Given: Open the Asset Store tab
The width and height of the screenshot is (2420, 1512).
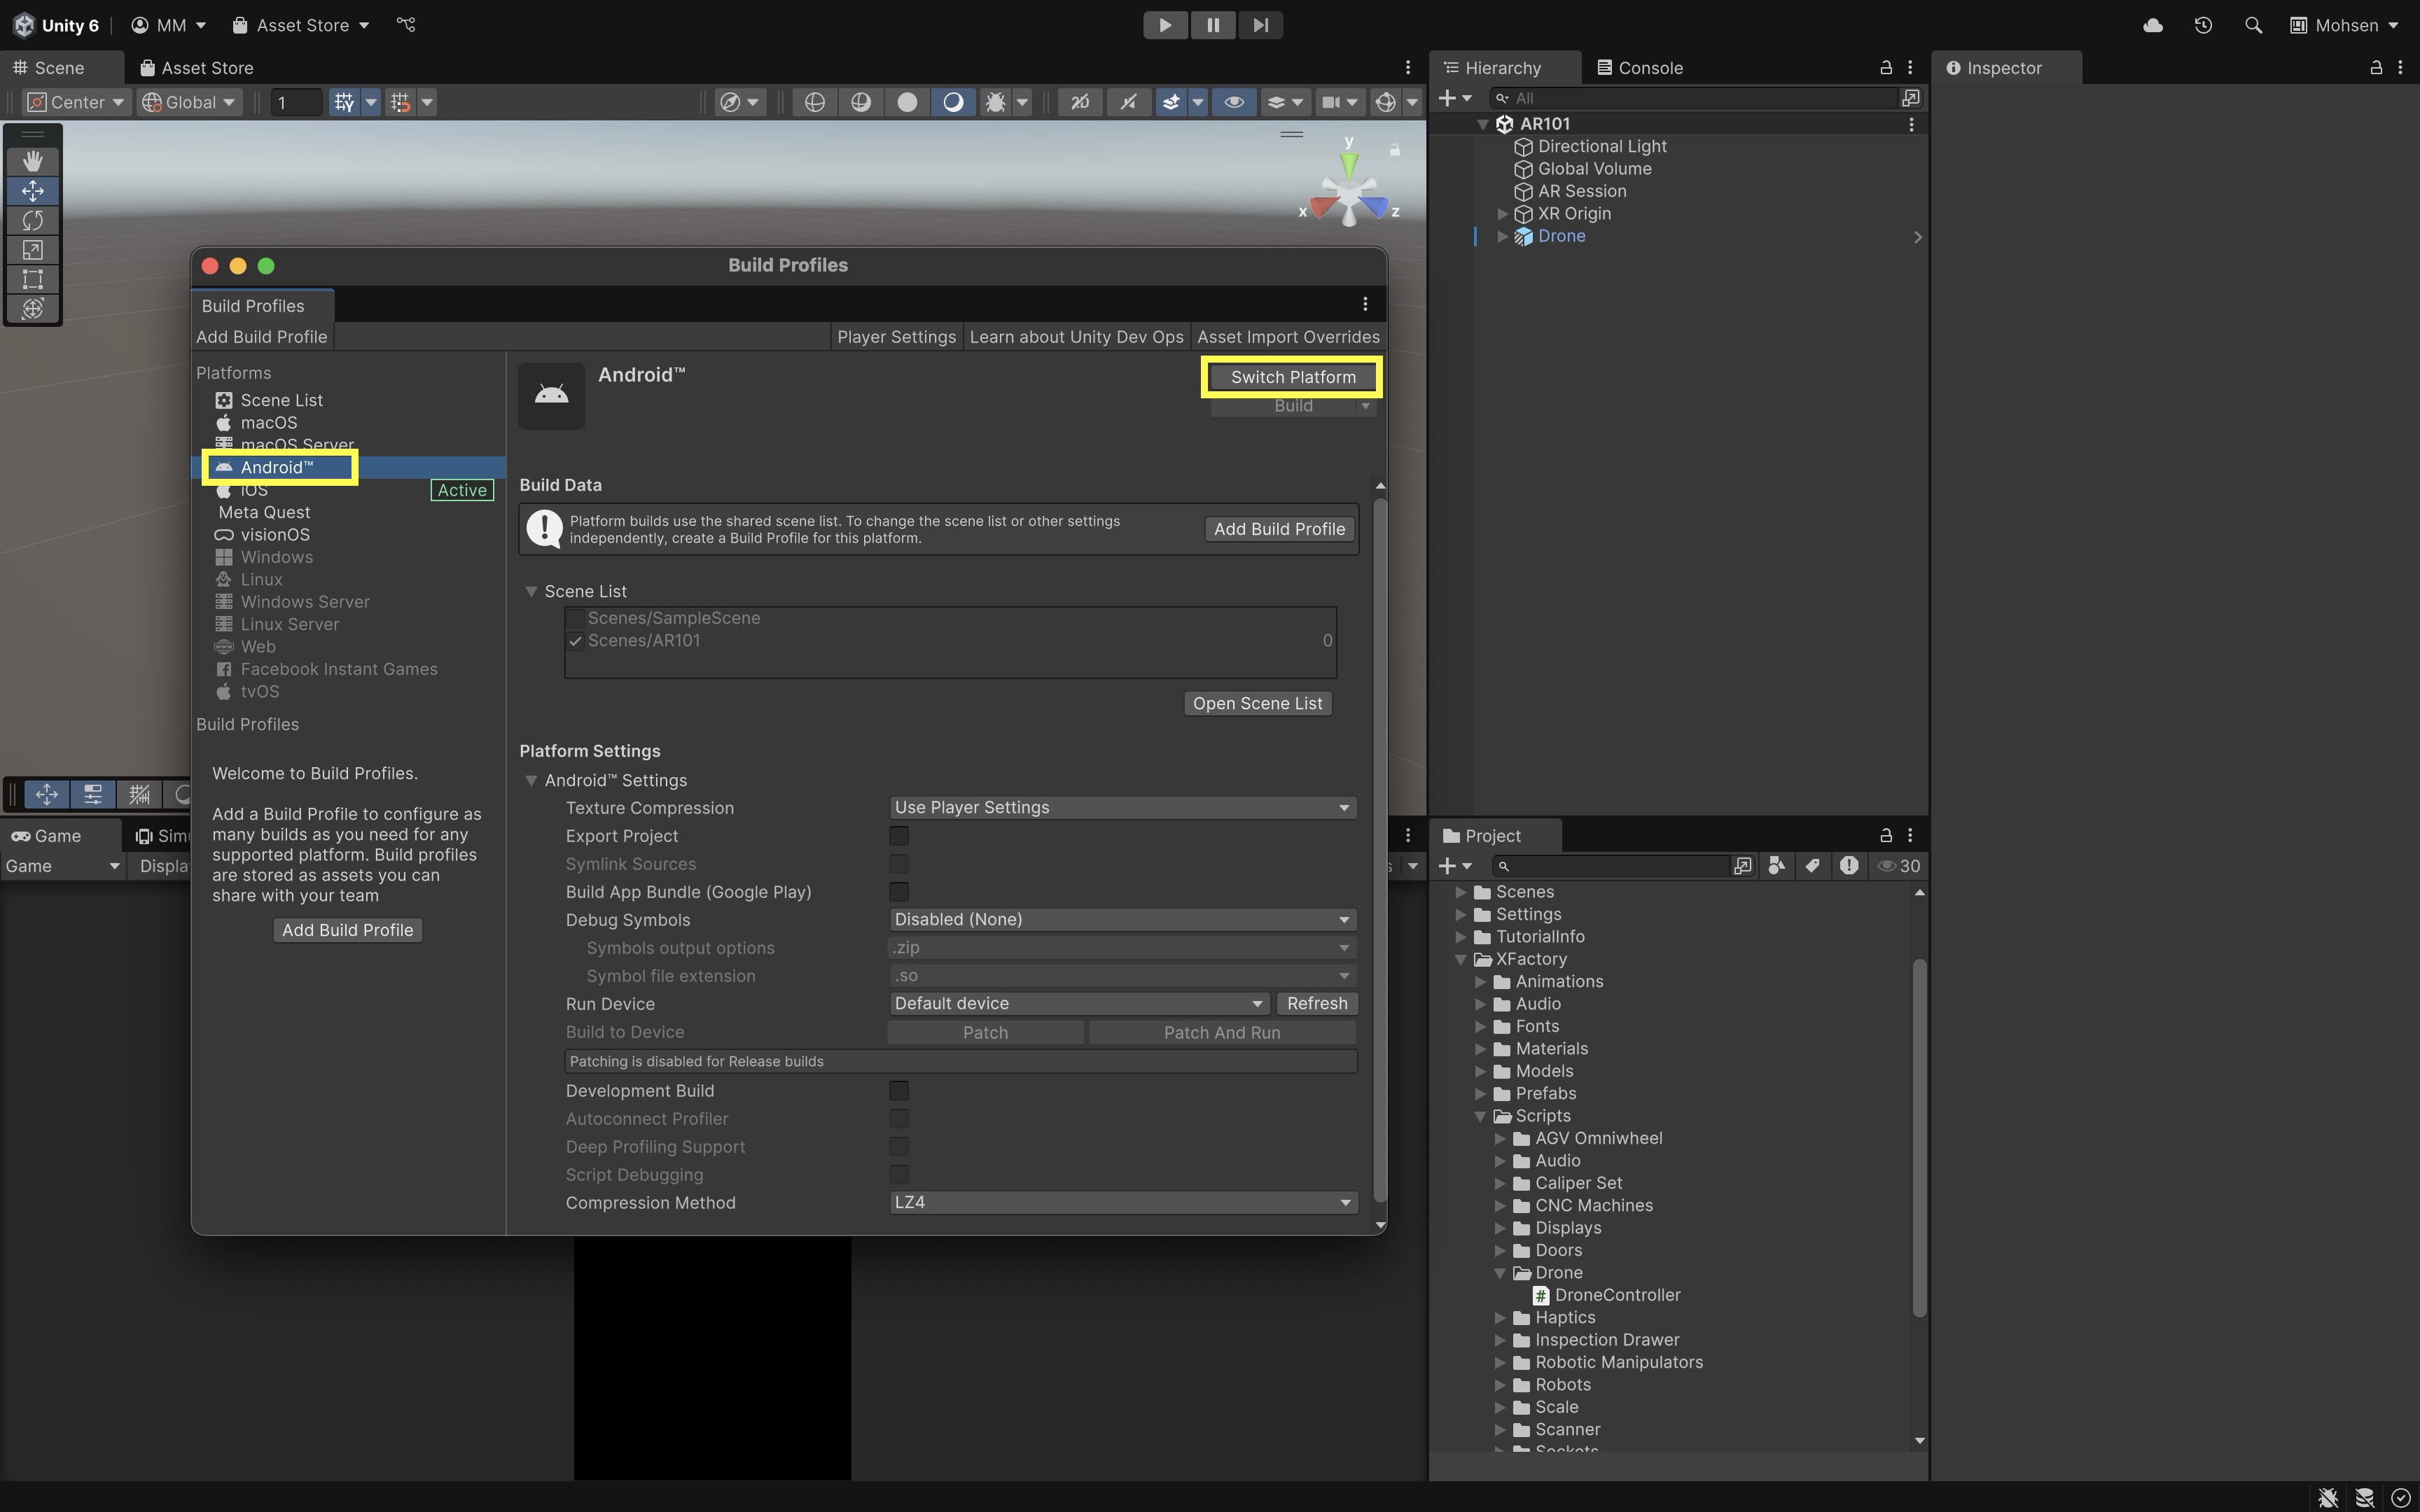Looking at the screenshot, I should [x=197, y=68].
